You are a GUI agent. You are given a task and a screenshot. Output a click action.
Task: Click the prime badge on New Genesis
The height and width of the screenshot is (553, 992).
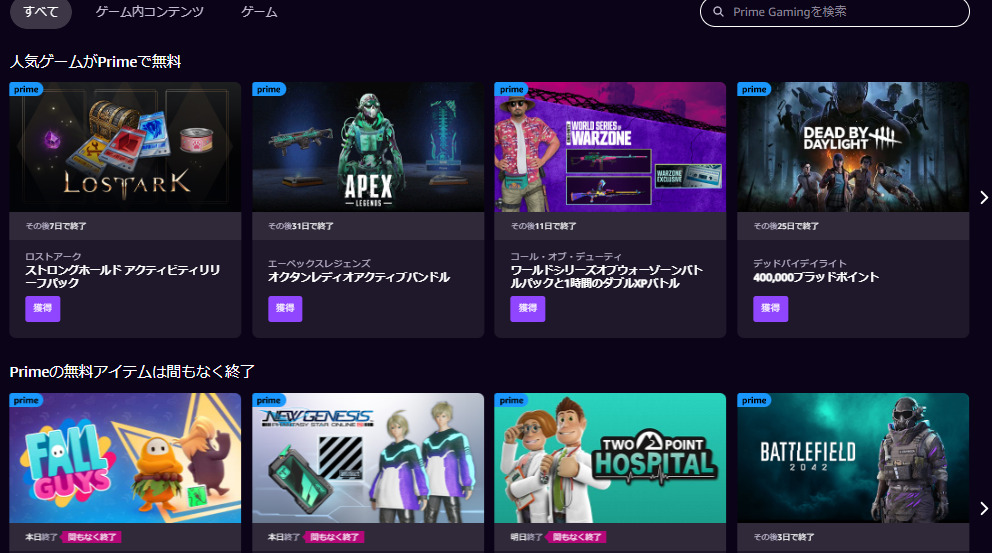click(269, 401)
